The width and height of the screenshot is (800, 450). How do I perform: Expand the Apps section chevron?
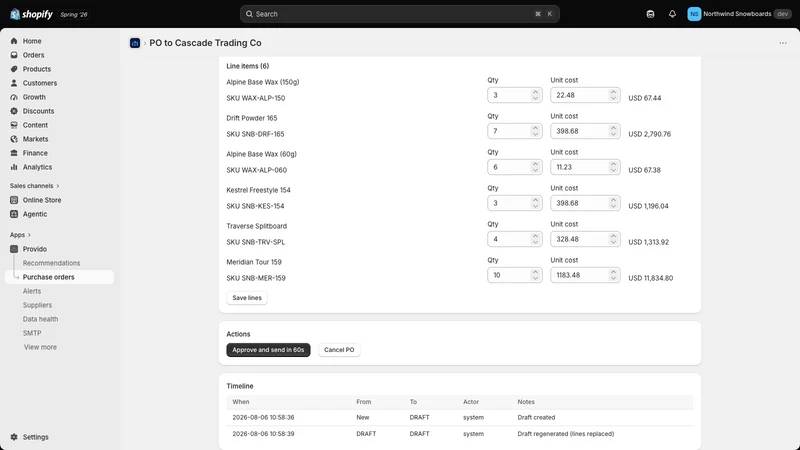click(29, 235)
